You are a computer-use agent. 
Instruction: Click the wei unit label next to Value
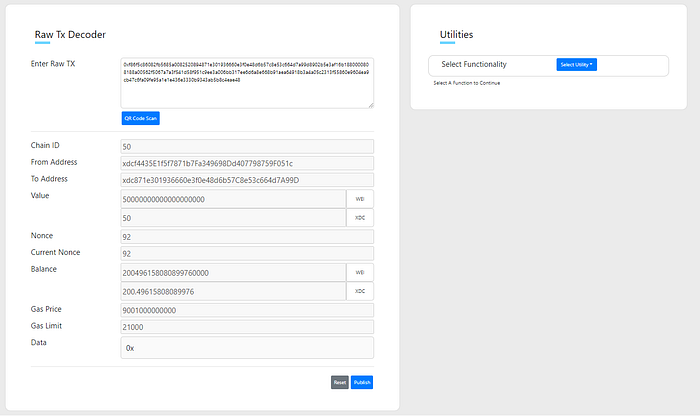point(360,199)
